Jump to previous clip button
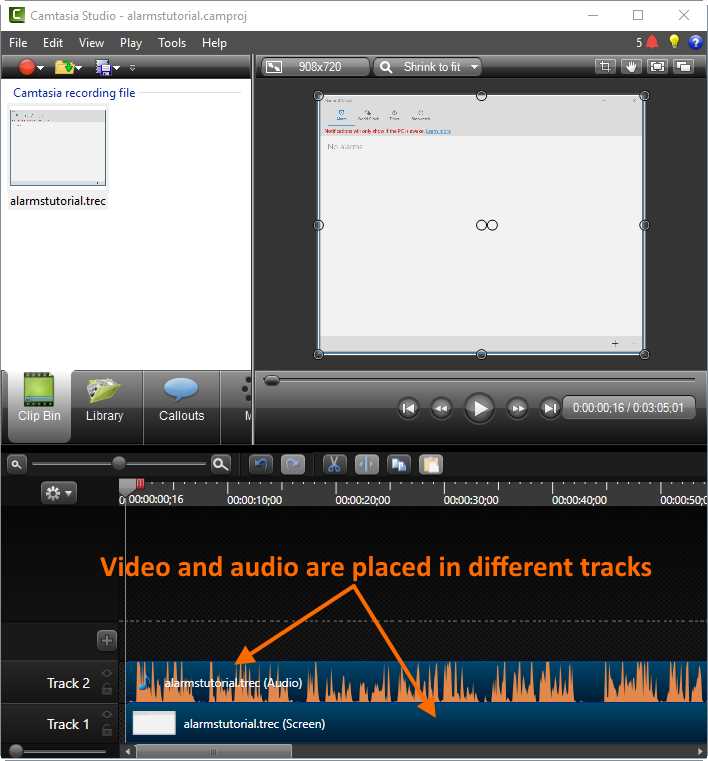 pos(409,408)
